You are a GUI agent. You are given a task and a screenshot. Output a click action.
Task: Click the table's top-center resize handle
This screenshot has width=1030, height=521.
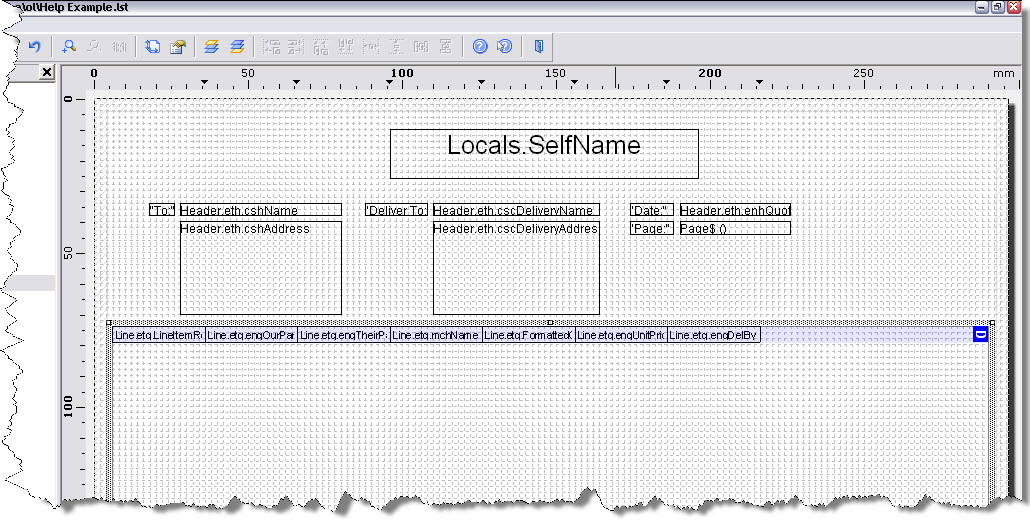click(550, 323)
